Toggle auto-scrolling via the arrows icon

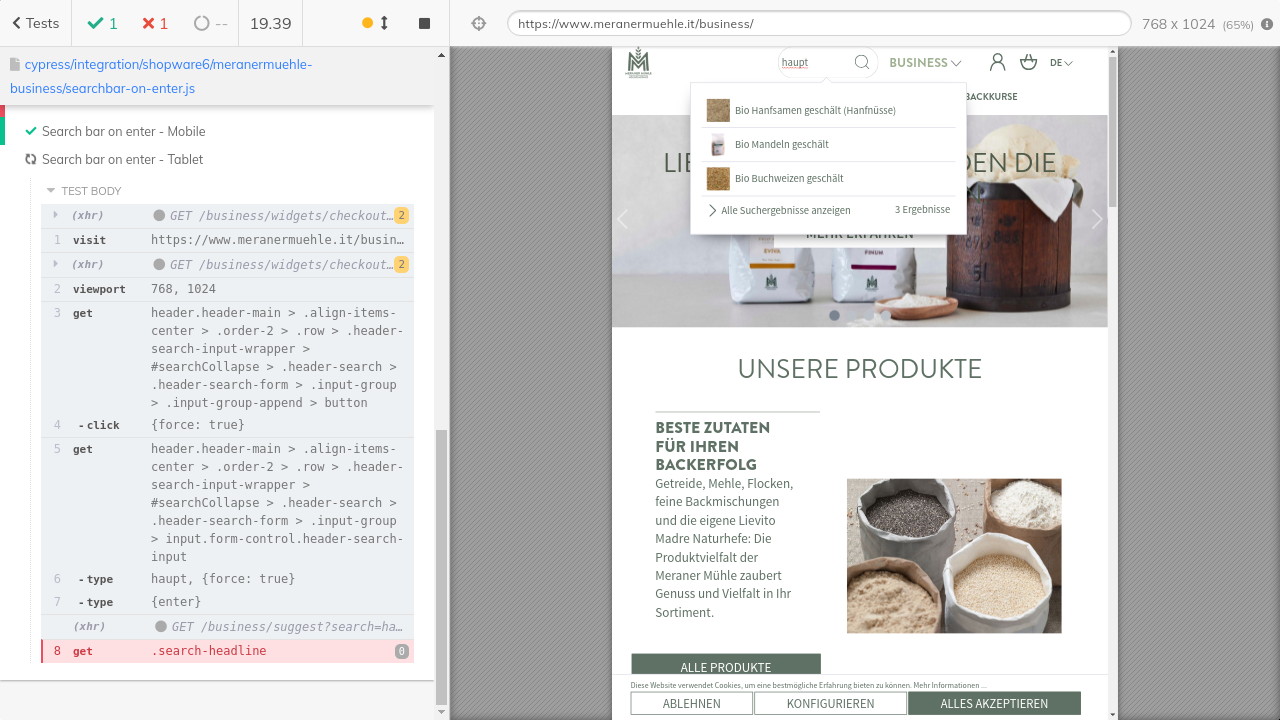[384, 23]
